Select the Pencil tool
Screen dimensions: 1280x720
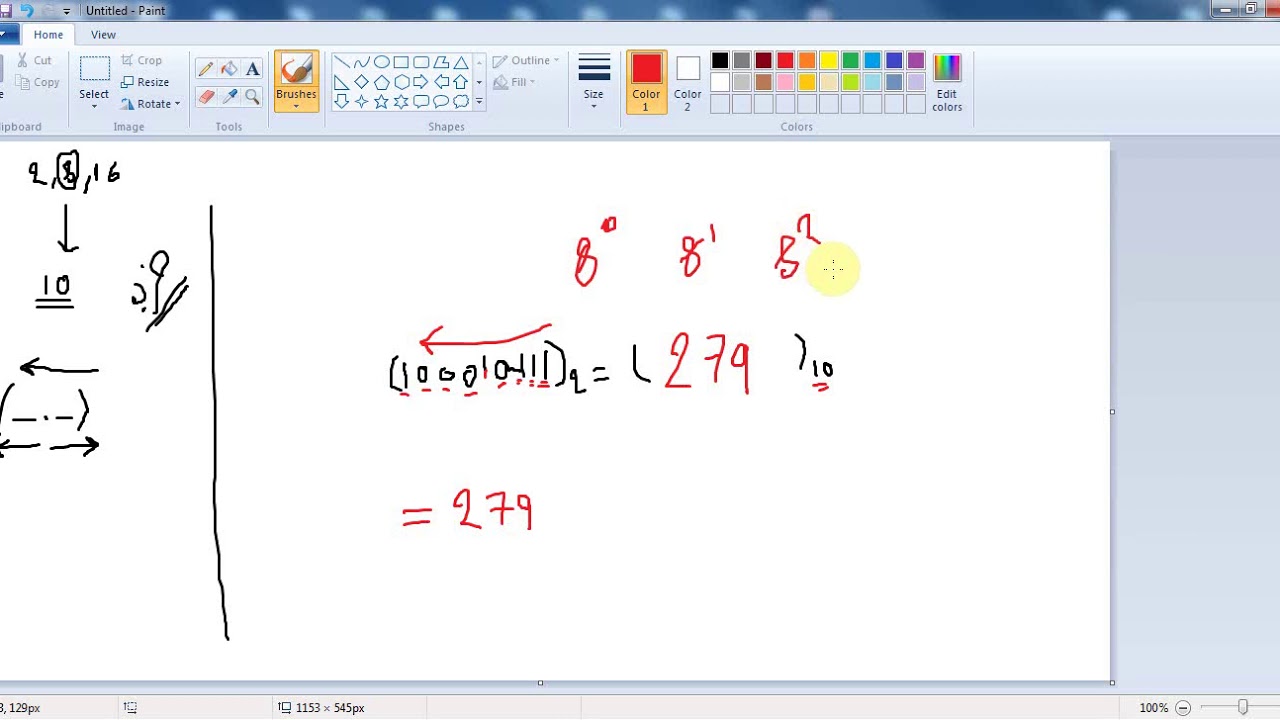click(206, 69)
